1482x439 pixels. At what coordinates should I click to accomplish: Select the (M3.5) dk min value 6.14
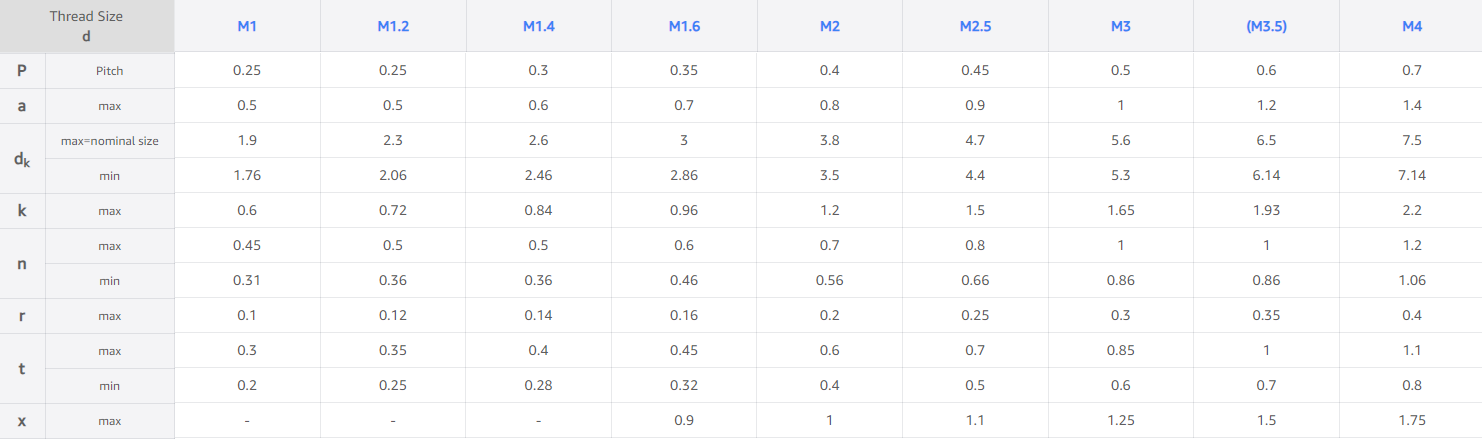pyautogui.click(x=1266, y=176)
